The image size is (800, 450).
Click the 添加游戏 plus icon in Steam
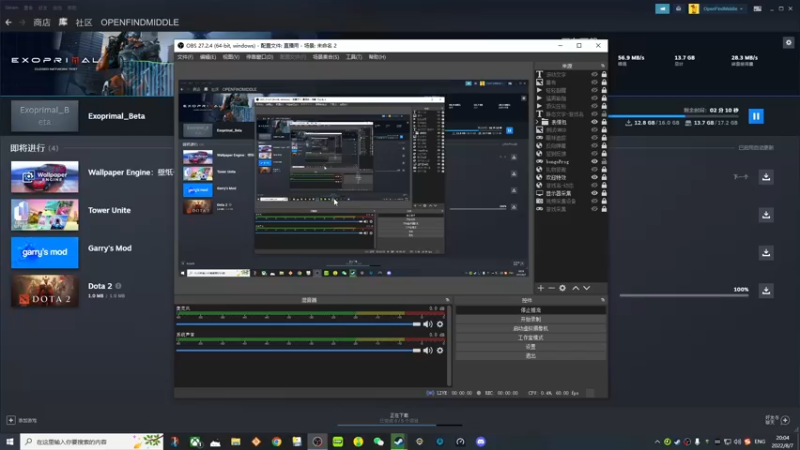point(11,420)
